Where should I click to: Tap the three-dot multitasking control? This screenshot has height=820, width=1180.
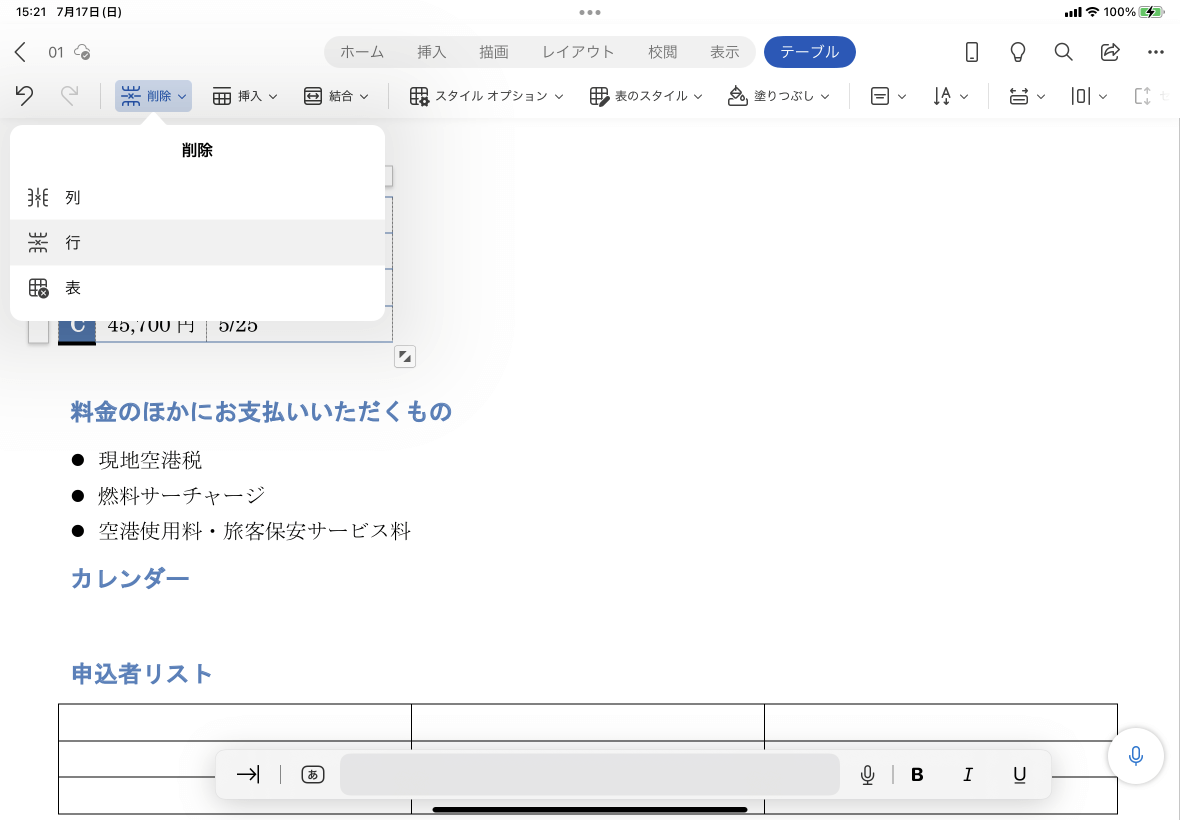tap(590, 12)
